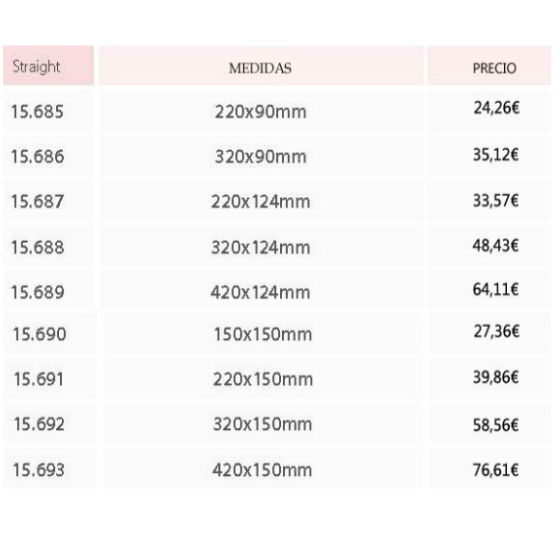
Task: Click the 76,61€ price
Action: coord(496,470)
